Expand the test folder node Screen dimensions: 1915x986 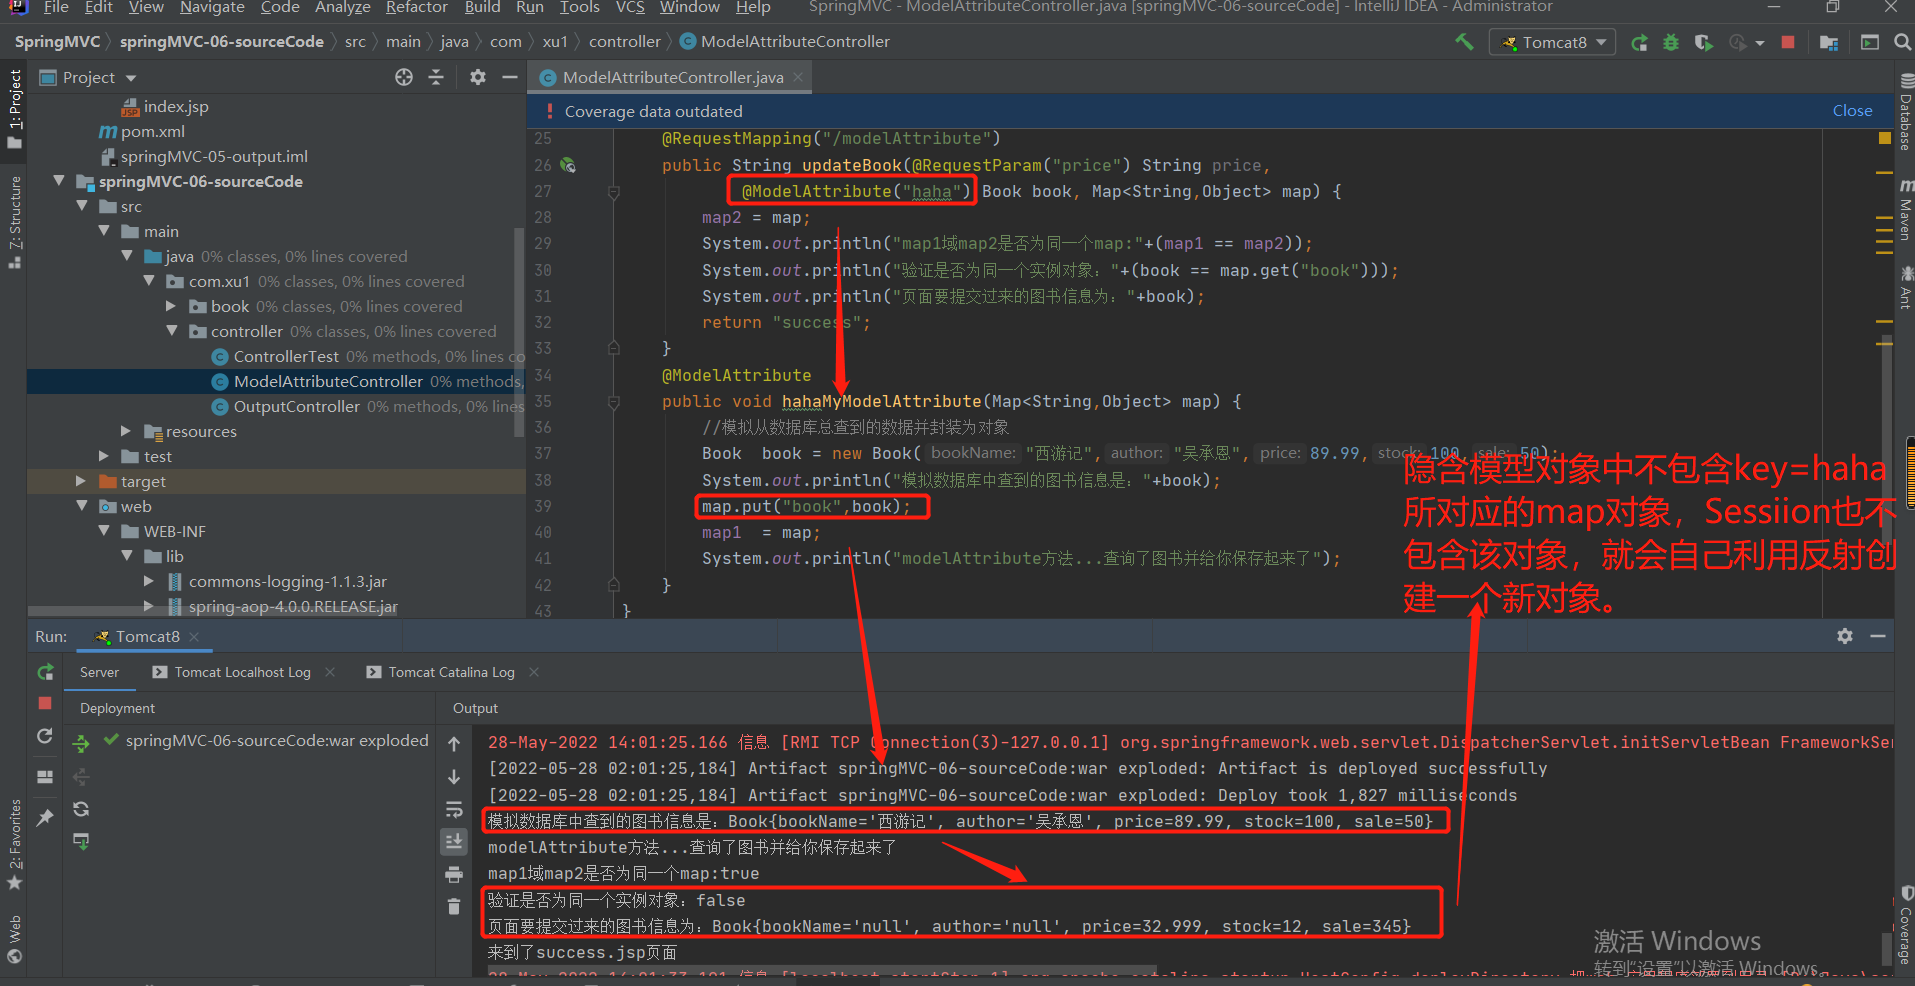(x=104, y=456)
